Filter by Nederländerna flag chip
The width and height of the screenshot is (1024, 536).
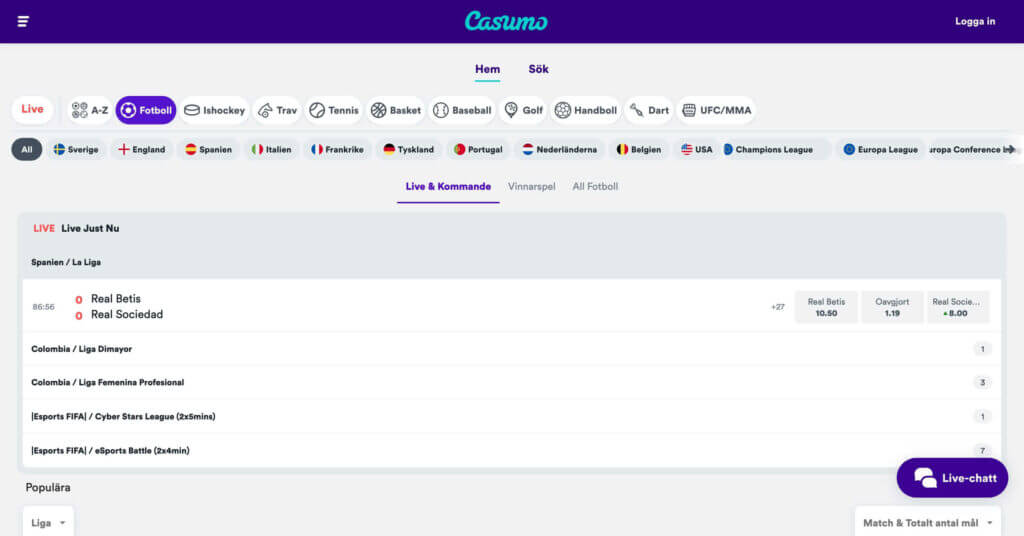pyautogui.click(x=560, y=150)
